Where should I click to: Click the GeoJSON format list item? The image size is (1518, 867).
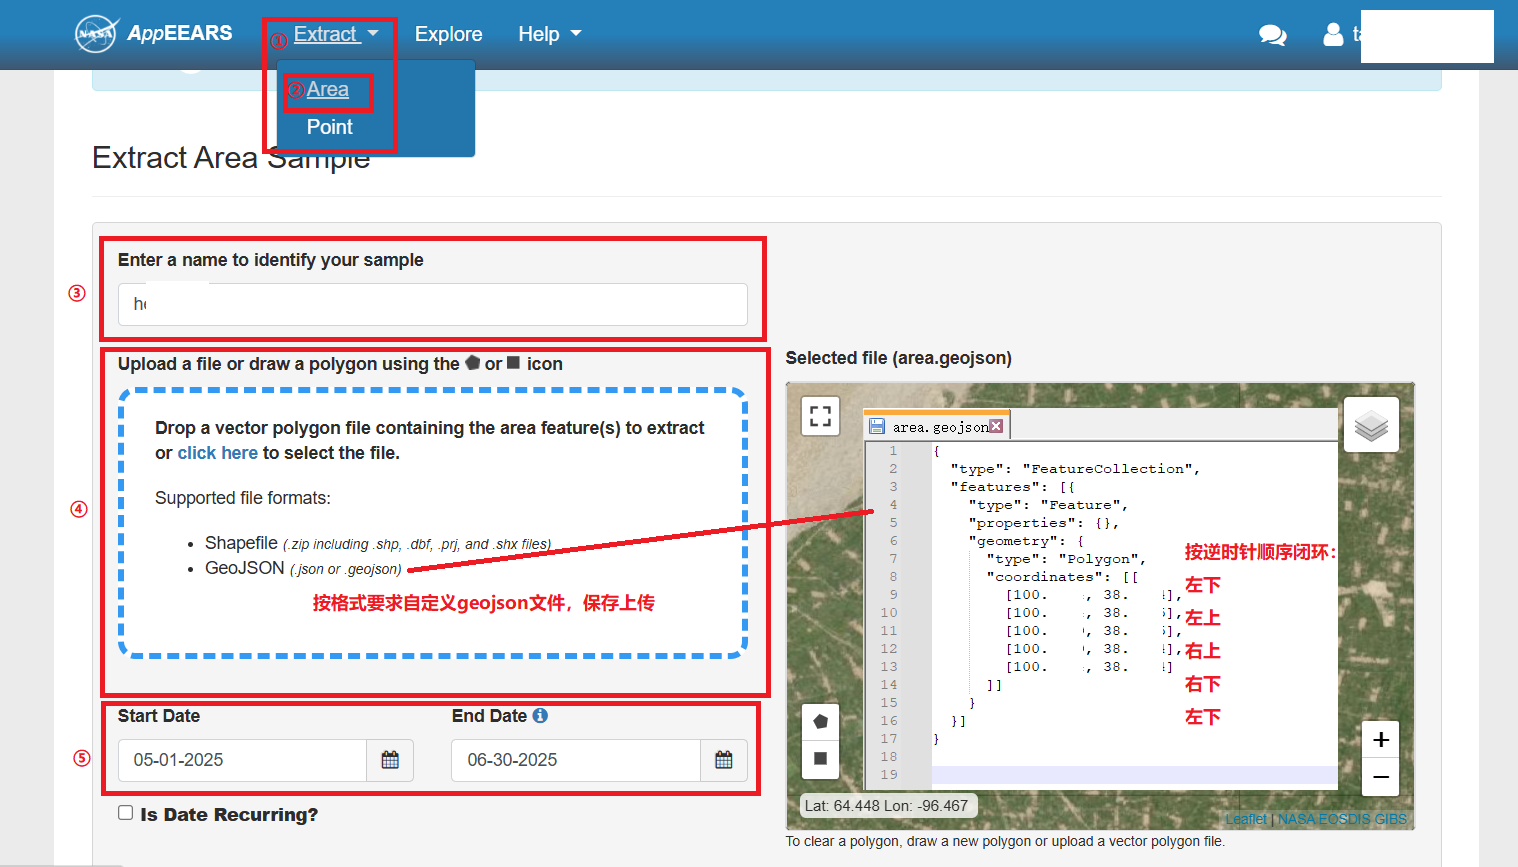[x=303, y=568]
